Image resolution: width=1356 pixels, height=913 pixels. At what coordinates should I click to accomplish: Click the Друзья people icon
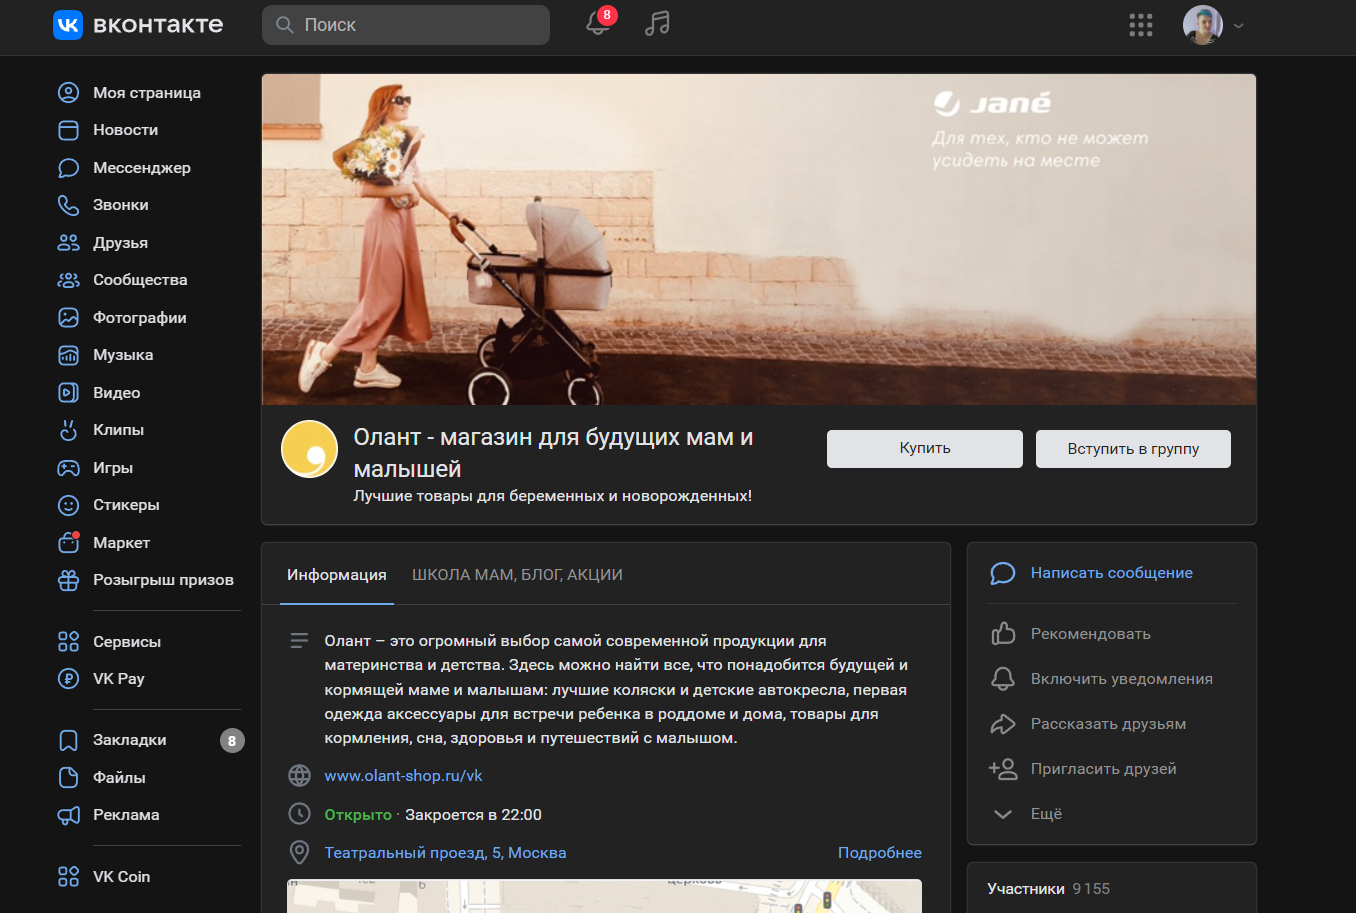click(x=68, y=243)
